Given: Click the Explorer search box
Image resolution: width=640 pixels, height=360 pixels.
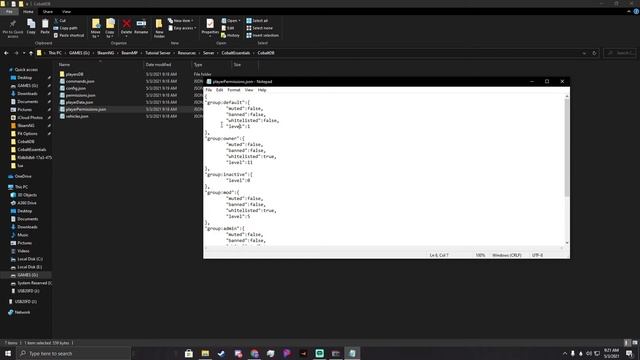Looking at the screenshot, I should coord(620,53).
